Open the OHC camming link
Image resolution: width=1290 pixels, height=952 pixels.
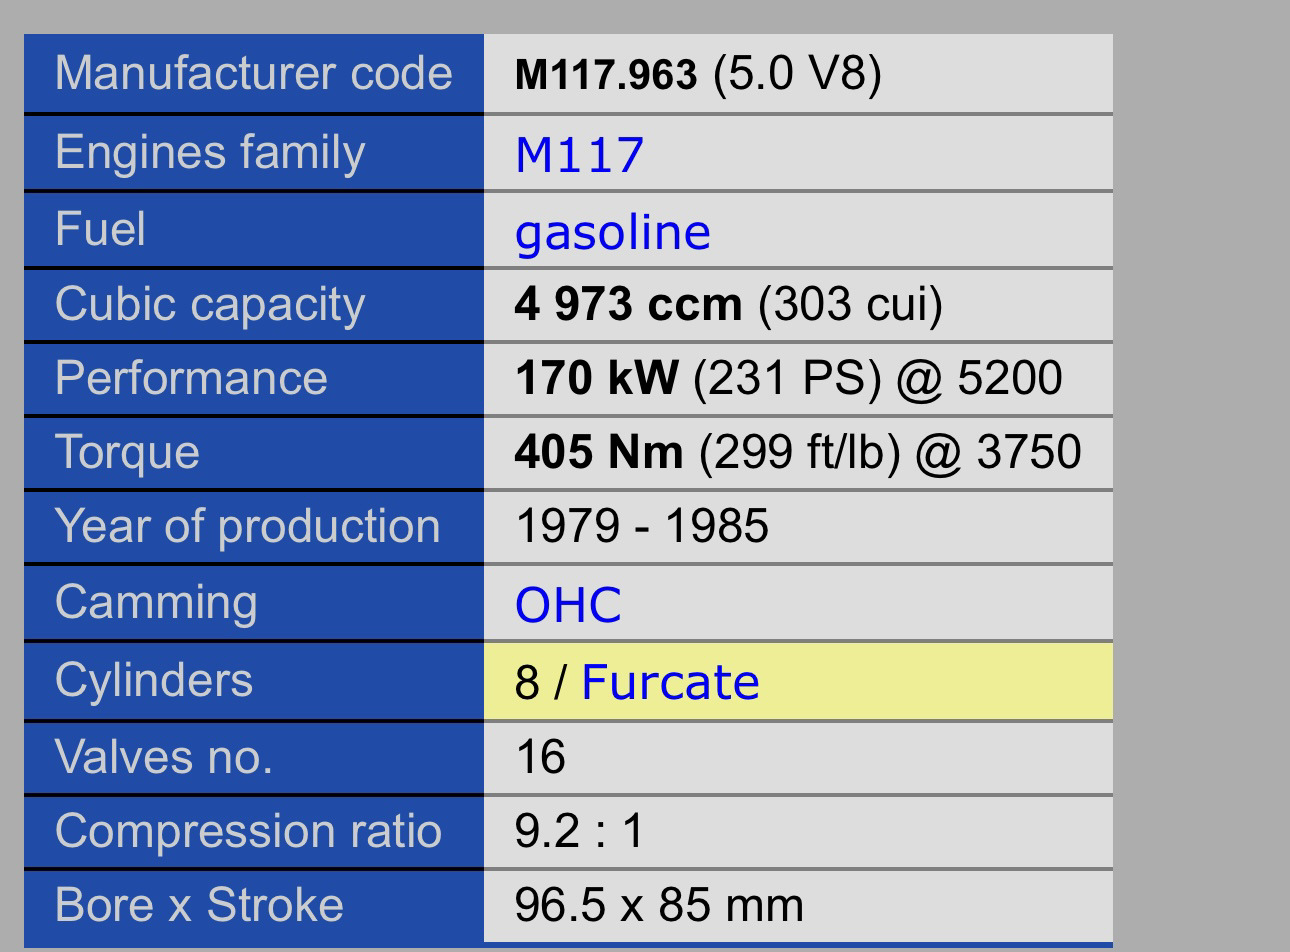click(x=568, y=605)
